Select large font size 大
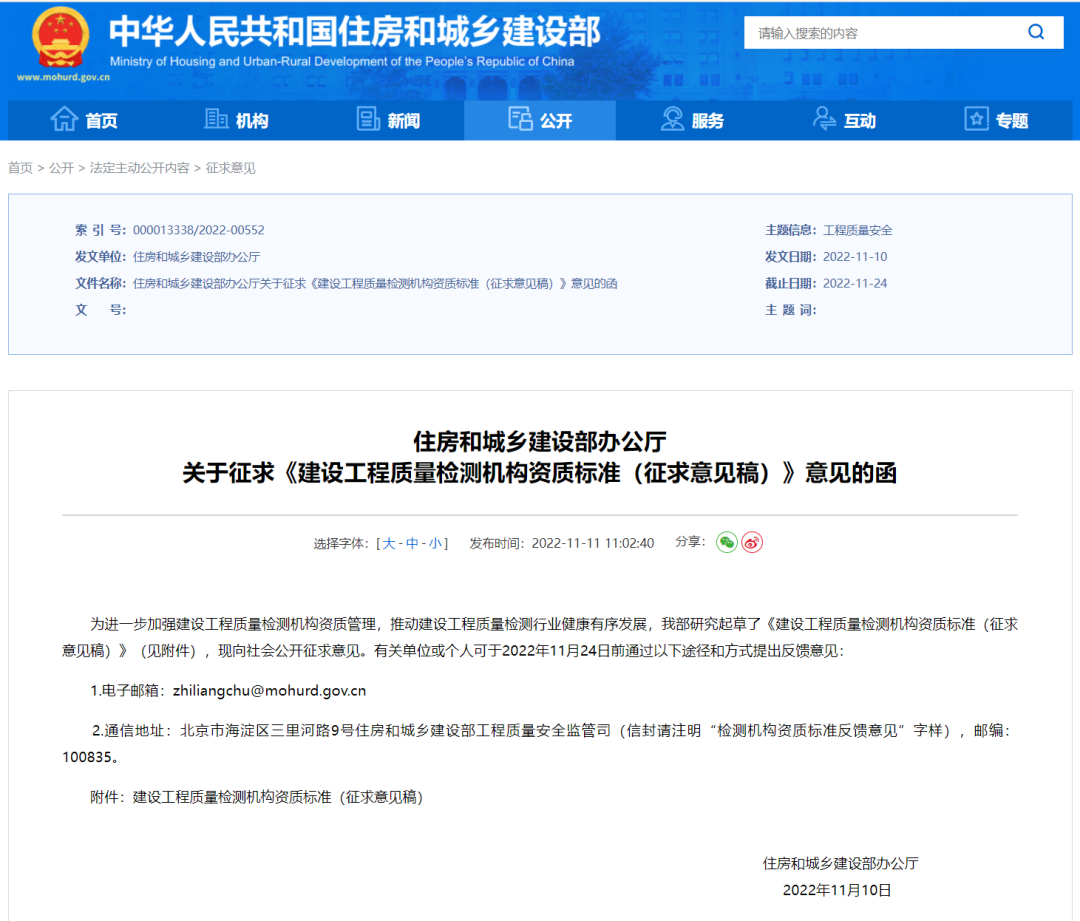This screenshot has width=1080, height=921. tap(388, 543)
